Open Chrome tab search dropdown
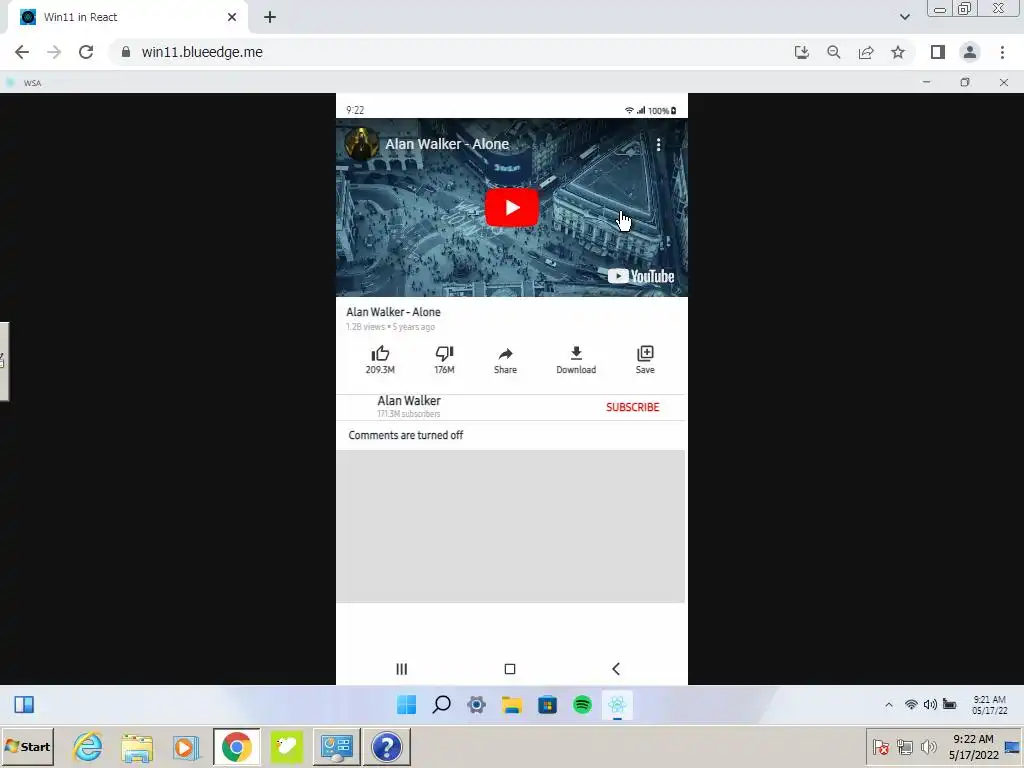The height and width of the screenshot is (768, 1024). tap(904, 18)
